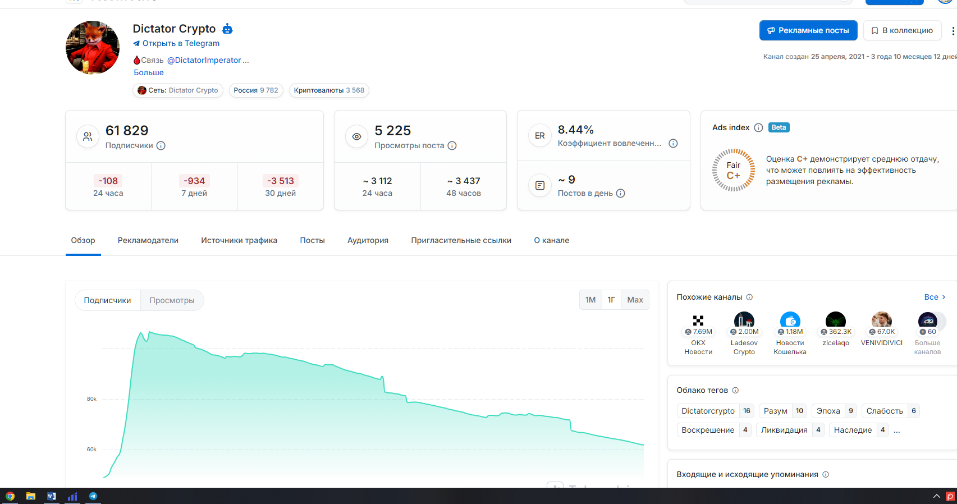This screenshot has height=504, width=957.
Task: Click the Beta badge
Action: coord(779,128)
